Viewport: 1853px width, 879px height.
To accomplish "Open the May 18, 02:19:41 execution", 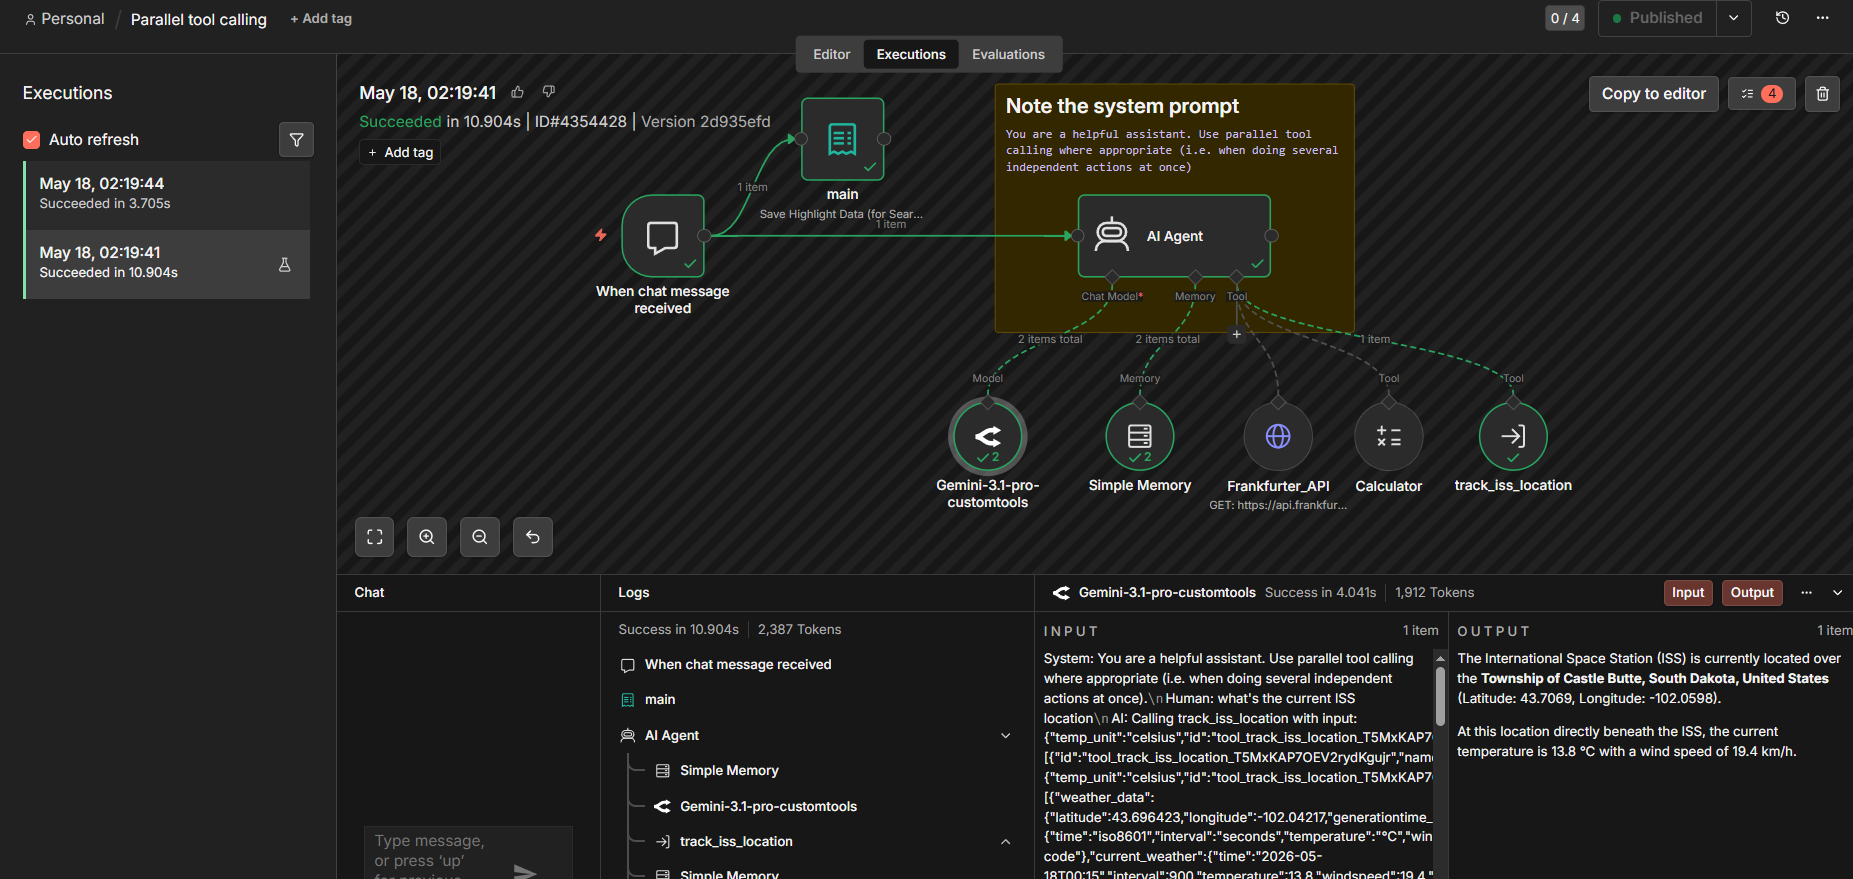I will 167,264.
